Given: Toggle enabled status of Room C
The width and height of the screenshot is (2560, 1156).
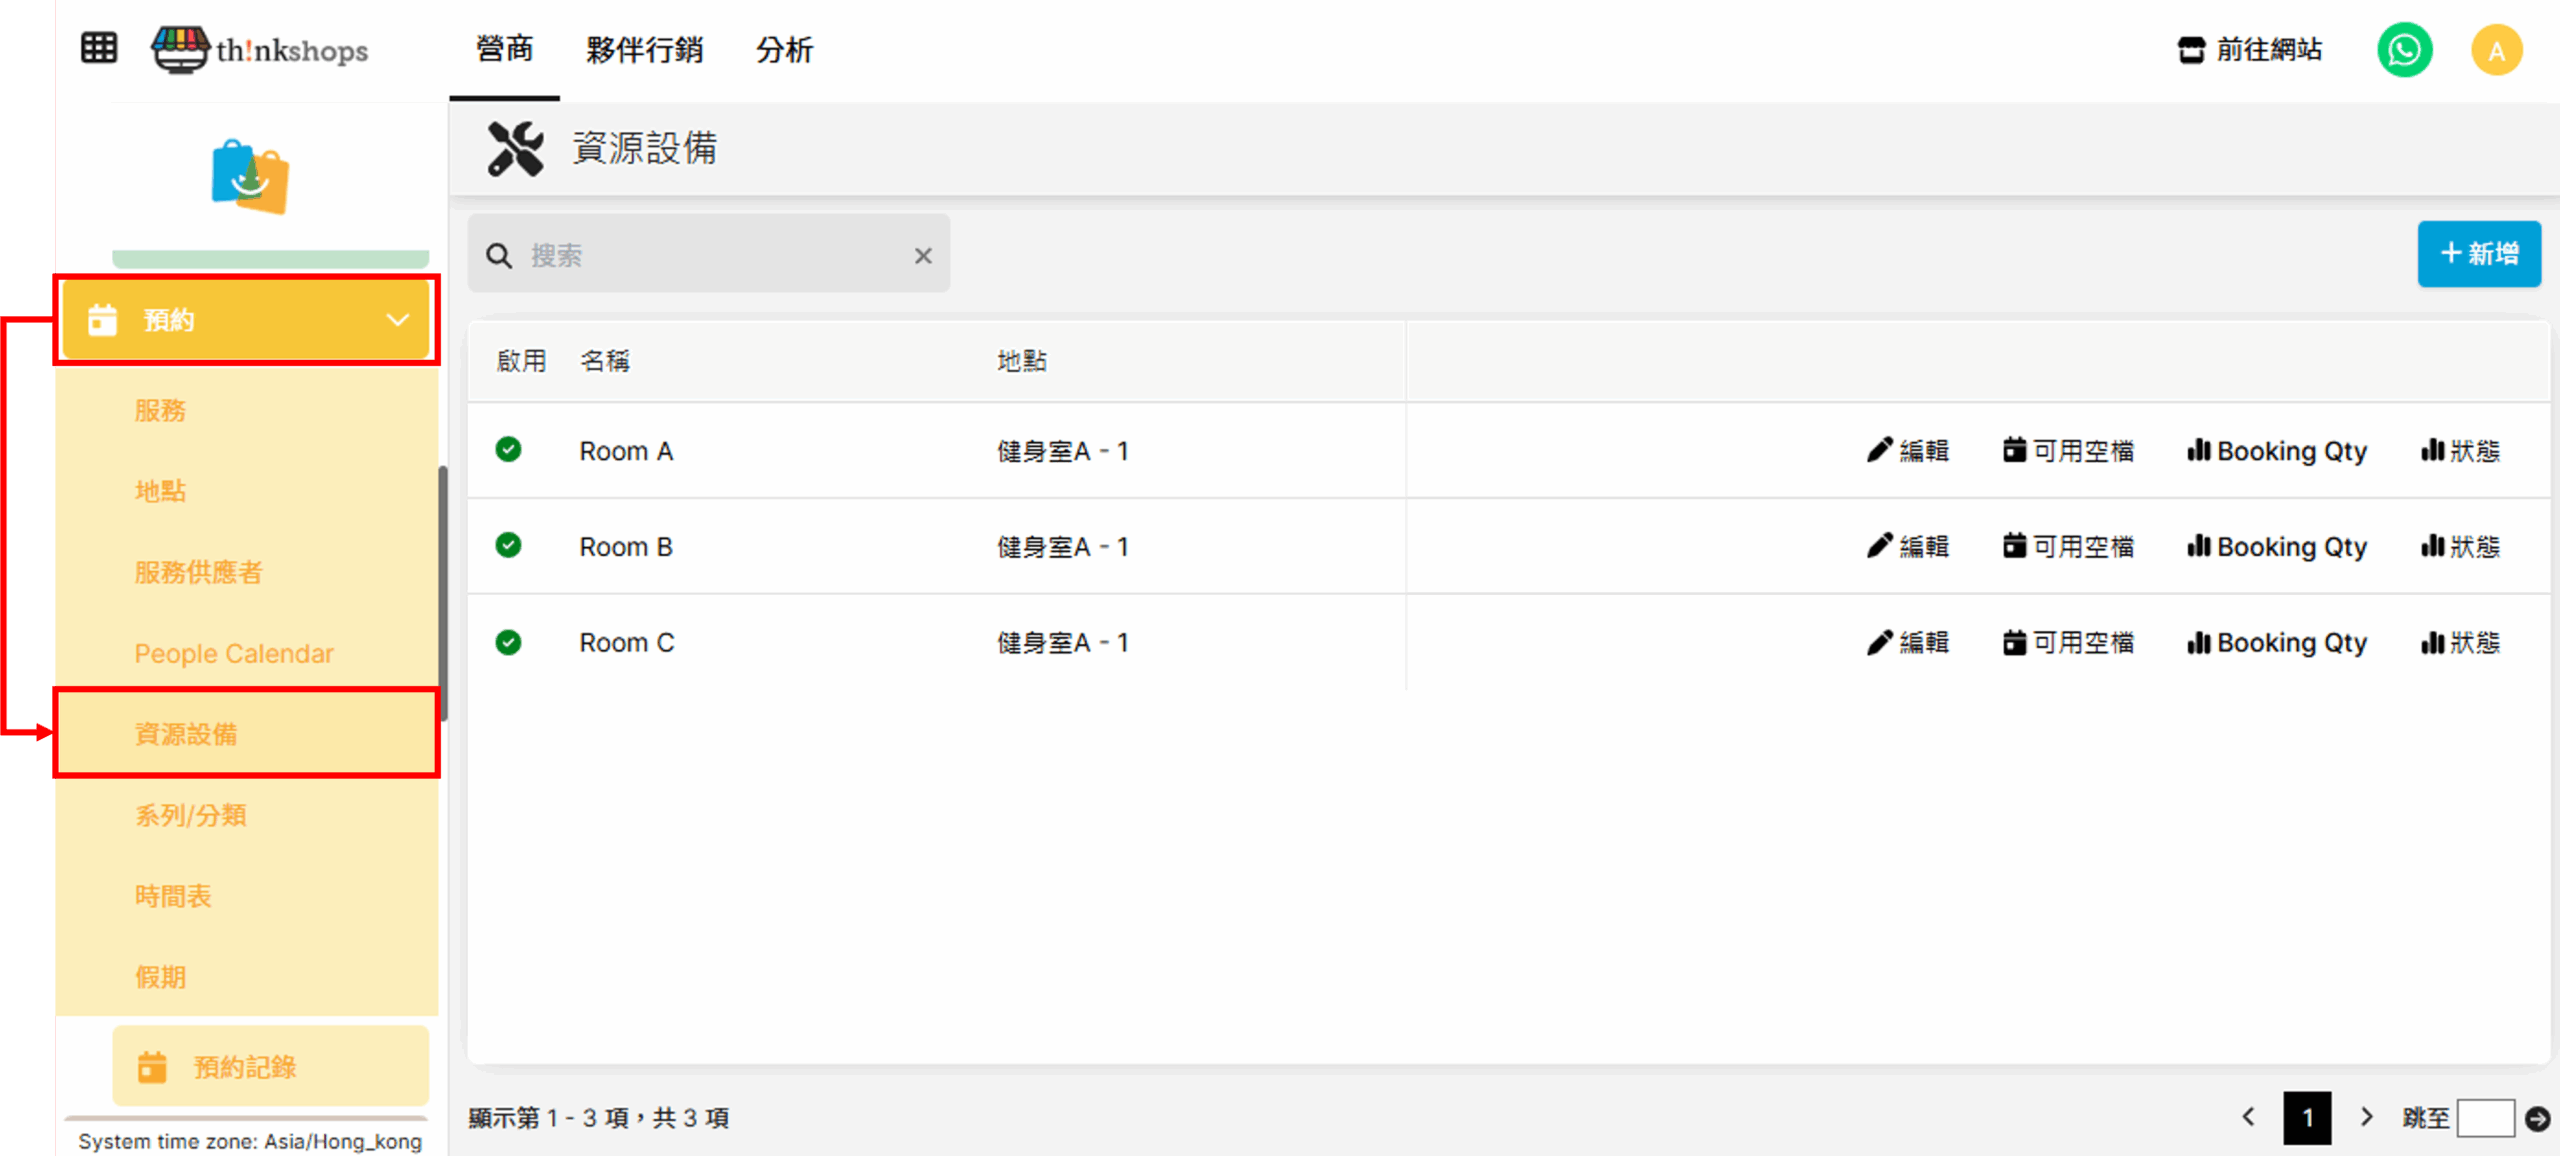Looking at the screenshot, I should [x=508, y=642].
